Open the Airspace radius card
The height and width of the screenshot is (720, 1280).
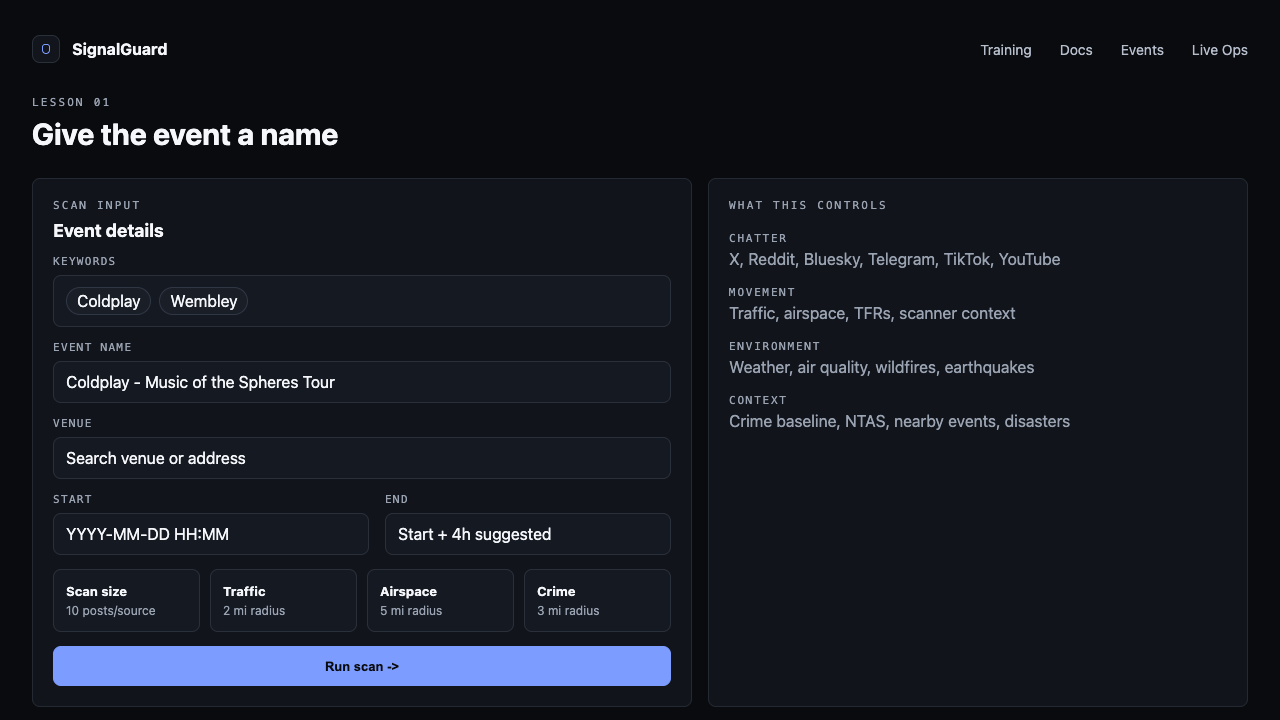coord(440,600)
